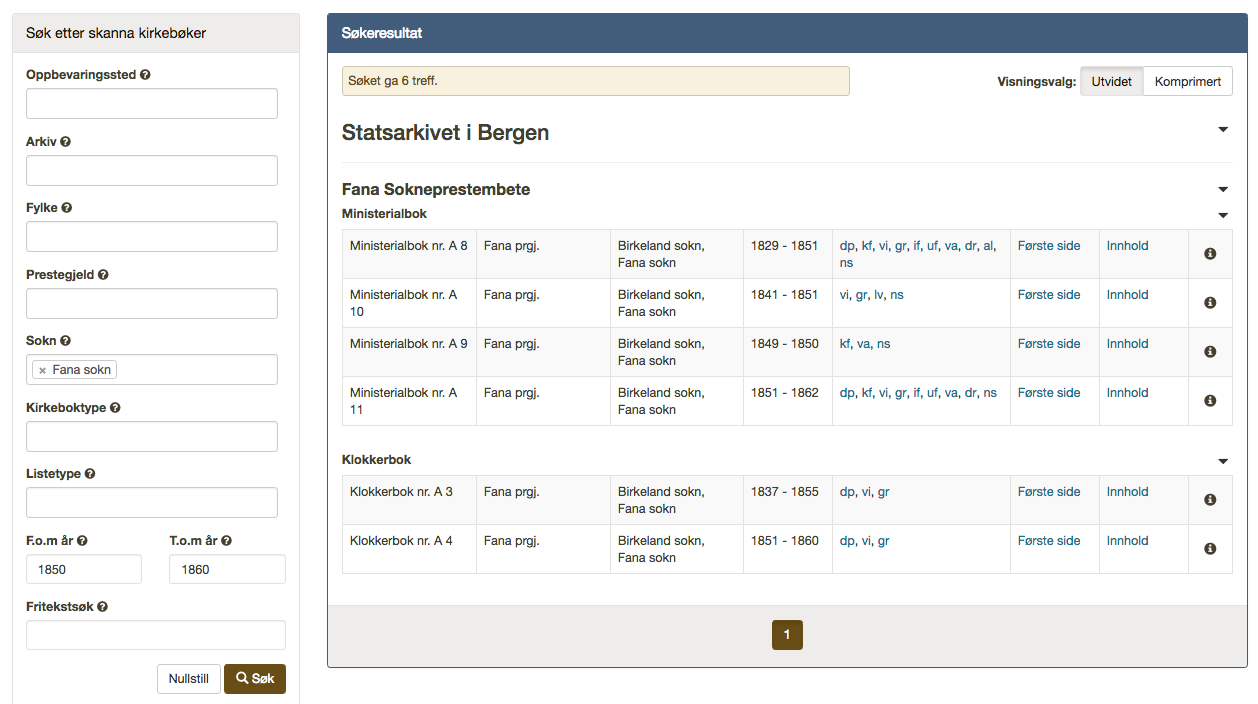Screen dimensions: 1258x704
Task: Open Første side for Ministerialbok A 8
Action: [1049, 246]
